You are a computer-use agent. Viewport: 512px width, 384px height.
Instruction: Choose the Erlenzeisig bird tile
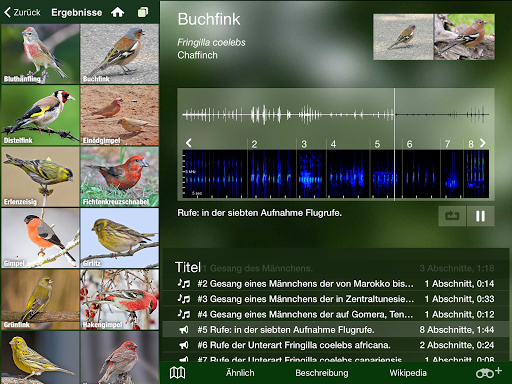40,177
